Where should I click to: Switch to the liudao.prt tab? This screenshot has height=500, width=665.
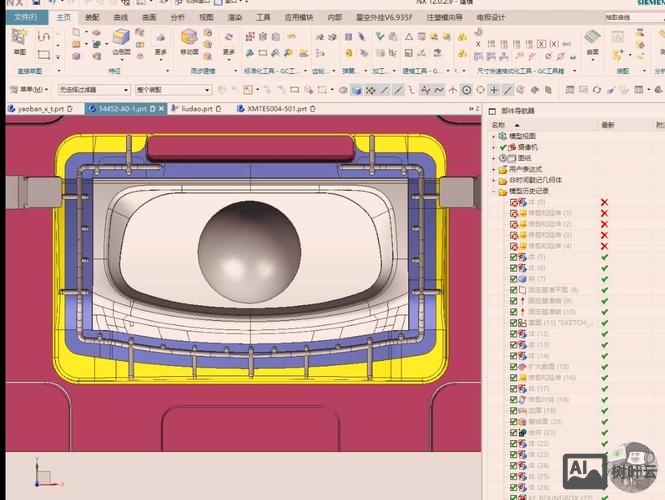(198, 108)
